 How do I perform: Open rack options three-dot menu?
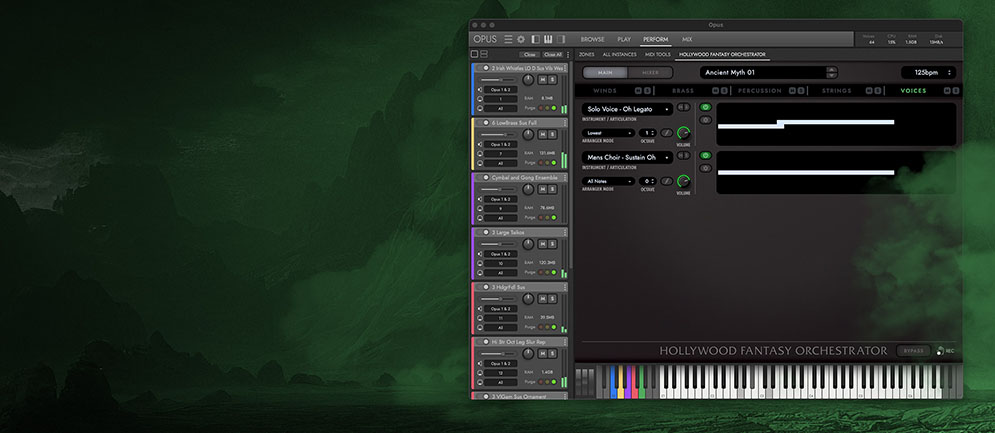click(568, 55)
